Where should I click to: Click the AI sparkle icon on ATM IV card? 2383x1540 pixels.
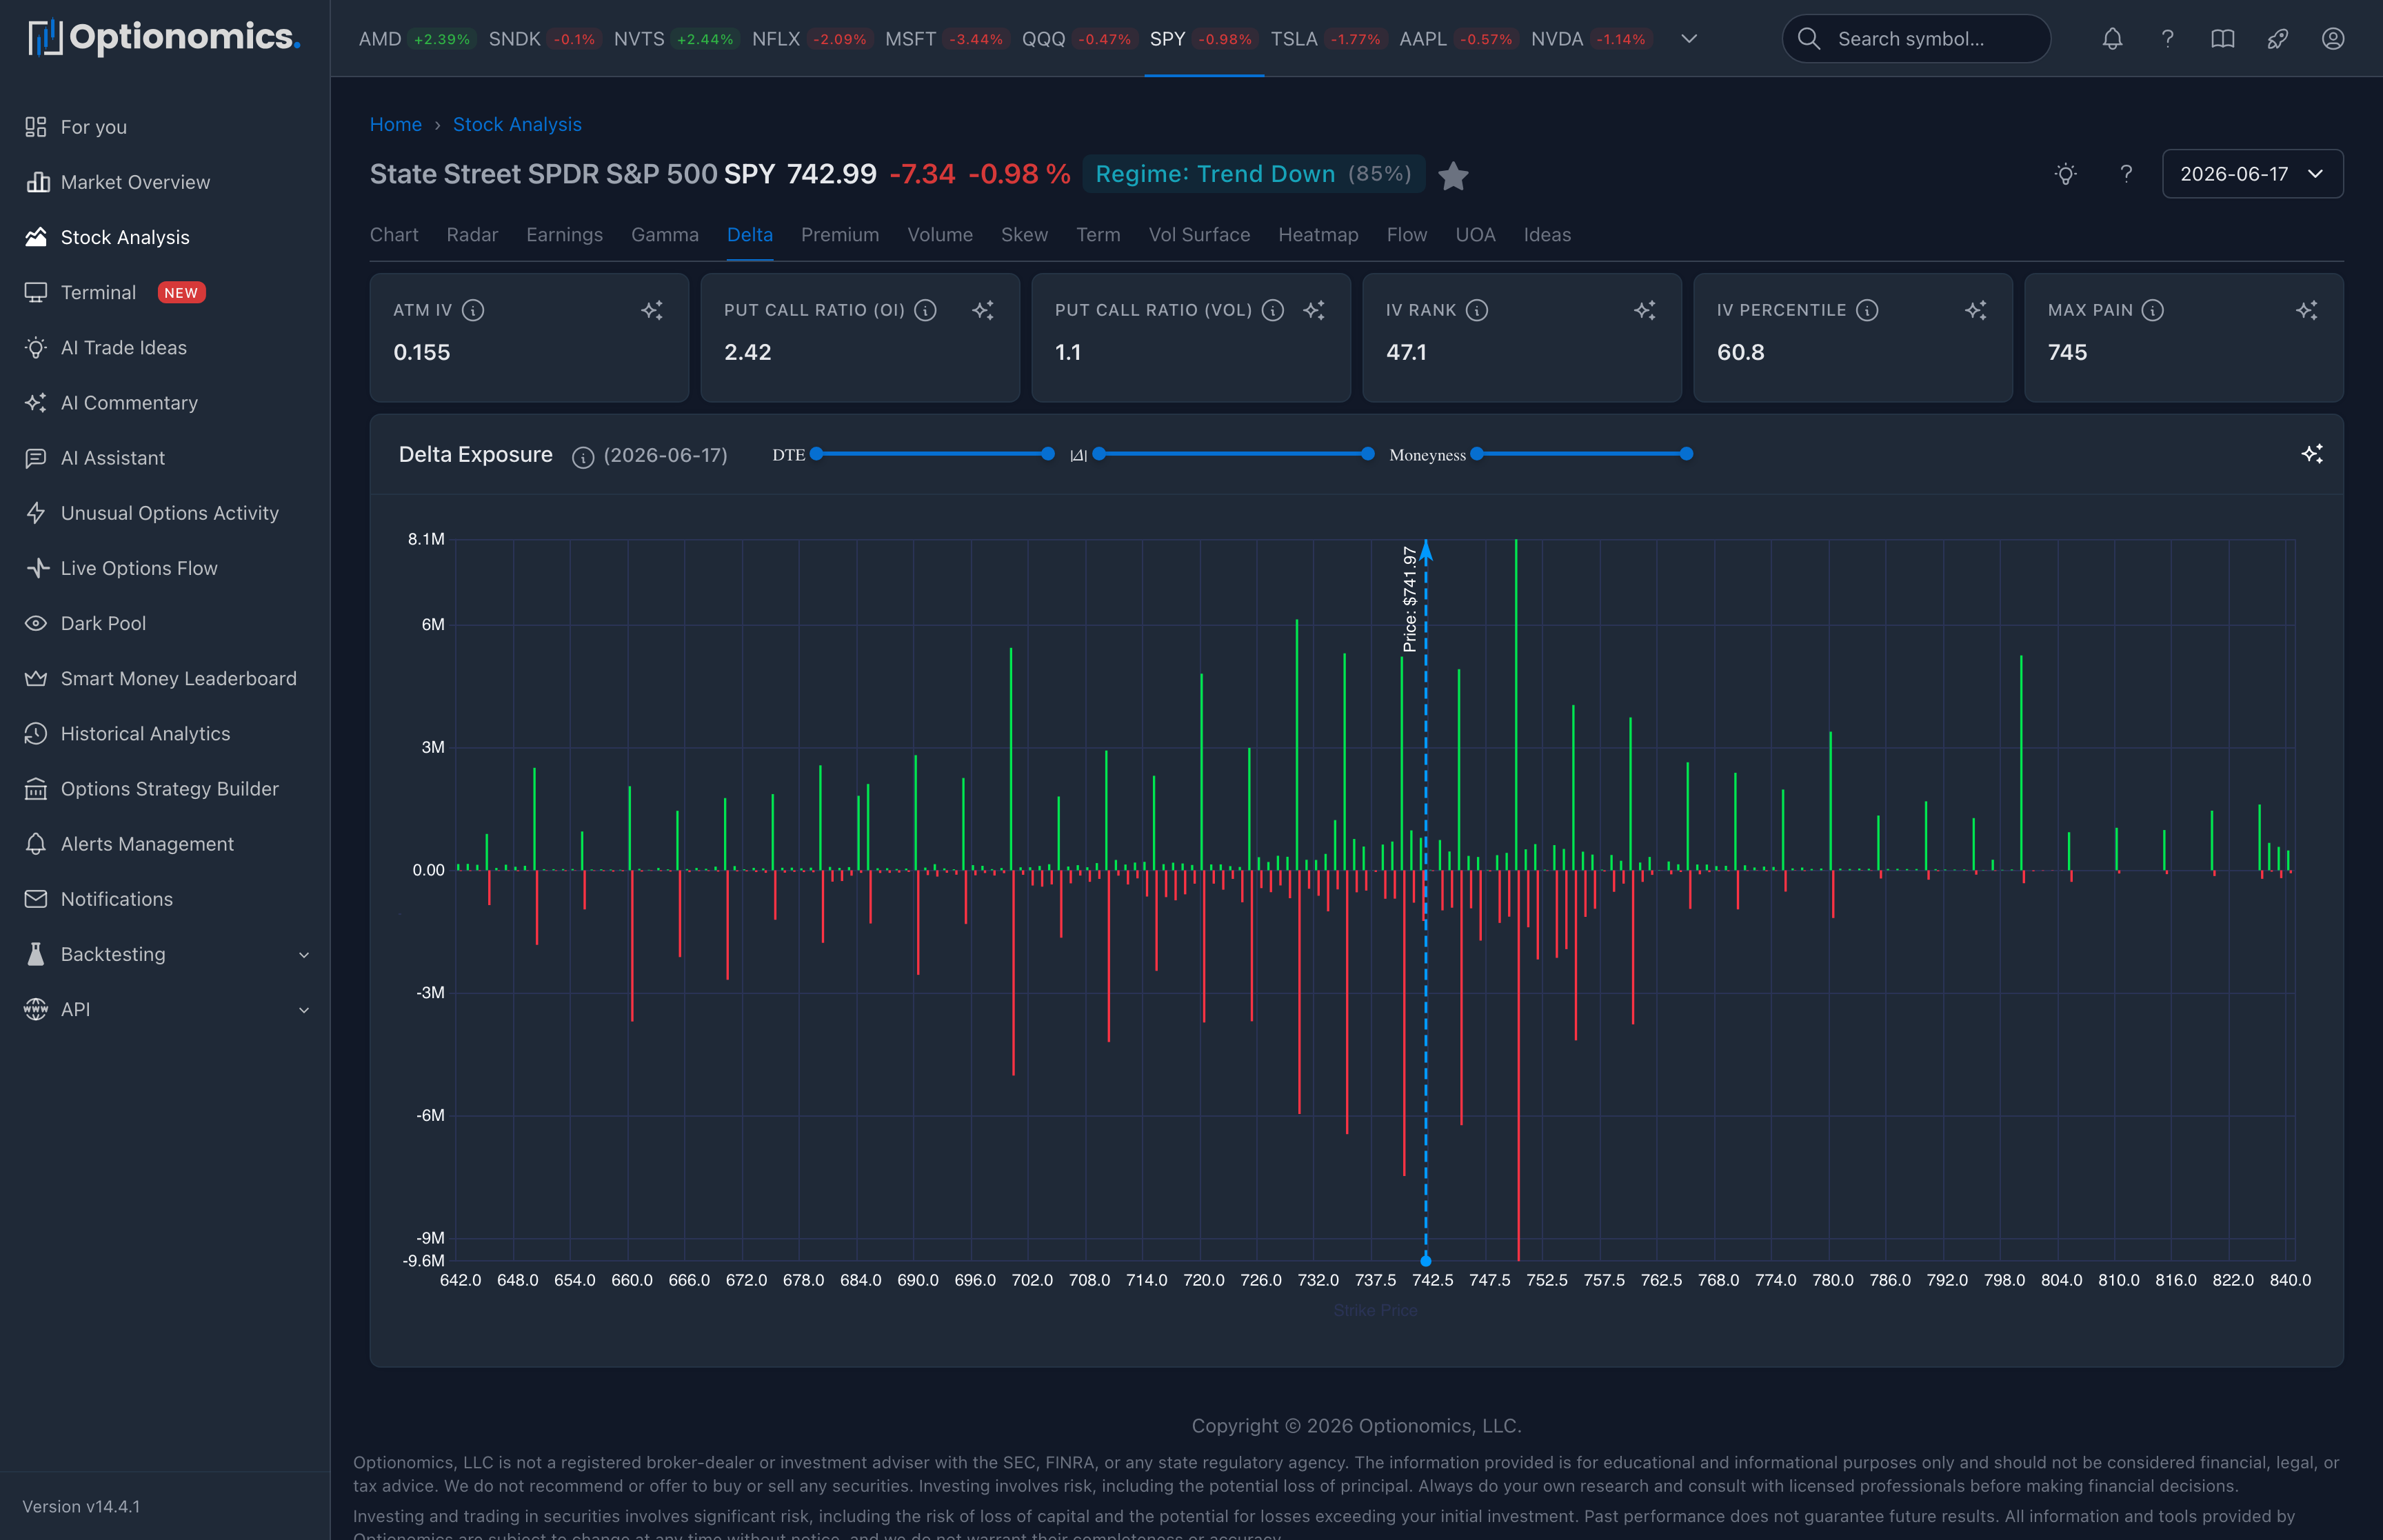click(x=652, y=310)
